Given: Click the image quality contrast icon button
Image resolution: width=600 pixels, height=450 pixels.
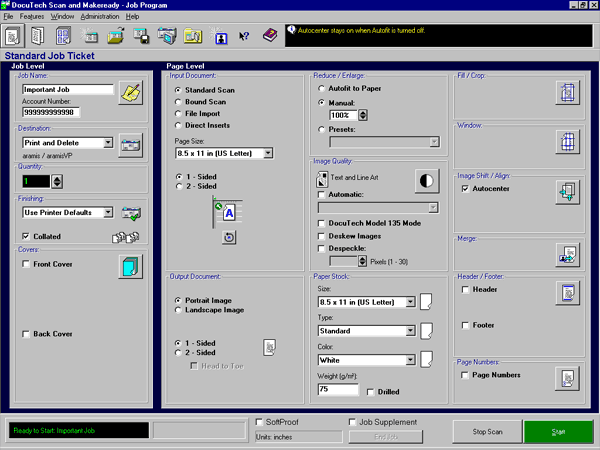Looking at the screenshot, I should click(x=427, y=181).
